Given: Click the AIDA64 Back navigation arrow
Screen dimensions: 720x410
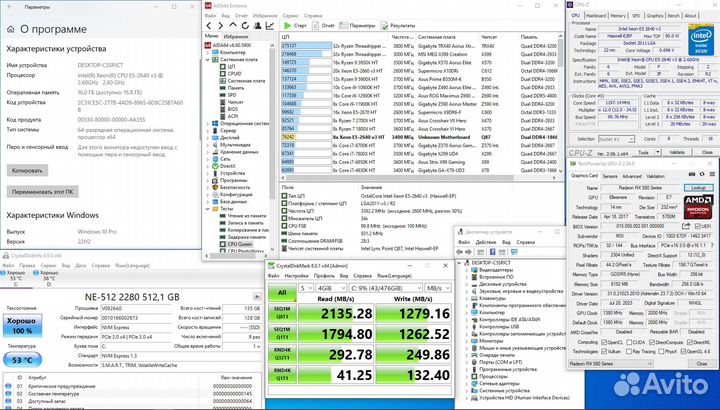Looking at the screenshot, I should pos(211,25).
